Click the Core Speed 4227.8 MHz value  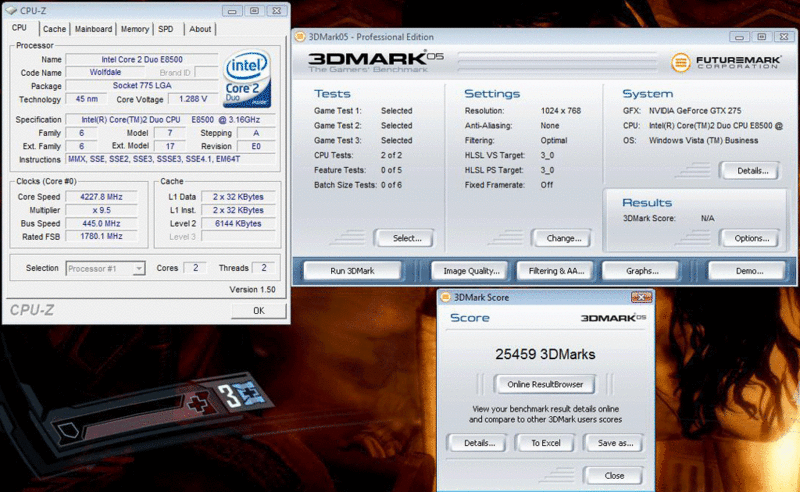coord(101,196)
